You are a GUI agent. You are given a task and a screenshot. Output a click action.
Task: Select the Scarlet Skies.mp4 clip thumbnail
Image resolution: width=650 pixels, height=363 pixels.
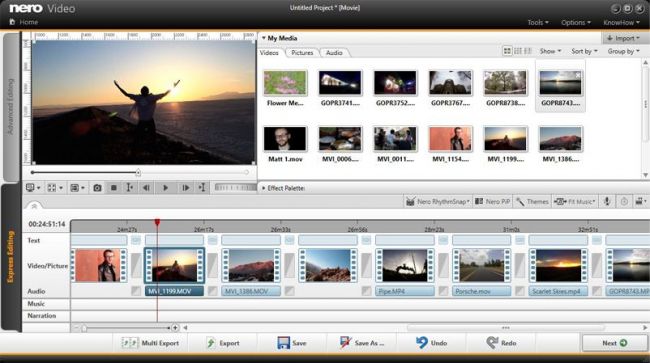[558, 265]
